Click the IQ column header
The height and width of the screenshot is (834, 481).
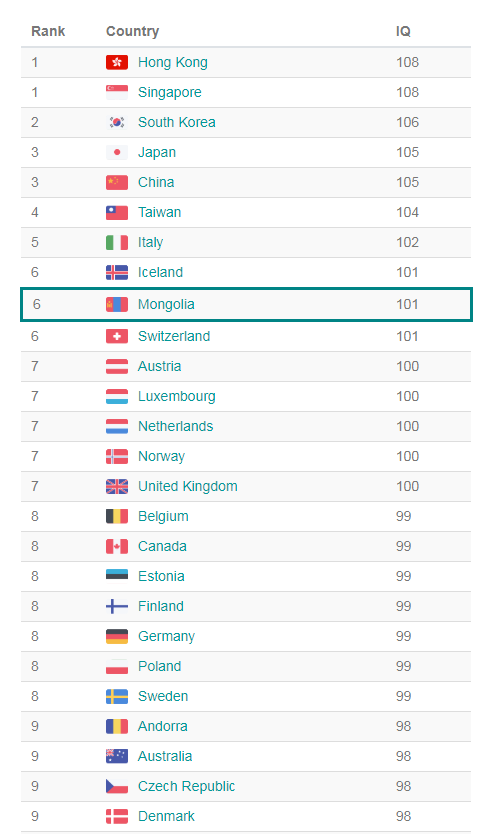click(x=403, y=31)
